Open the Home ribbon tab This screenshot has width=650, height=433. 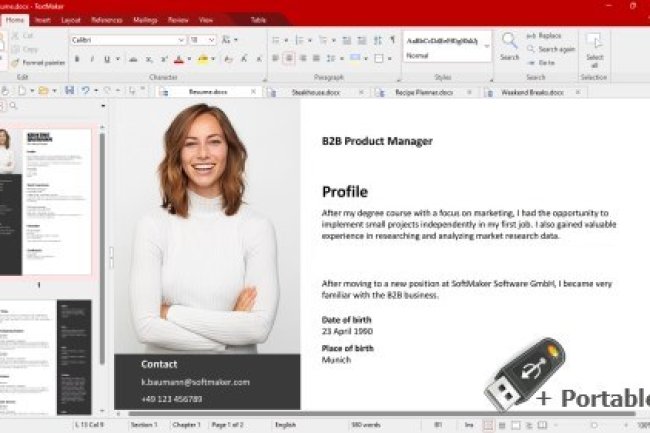[15, 20]
